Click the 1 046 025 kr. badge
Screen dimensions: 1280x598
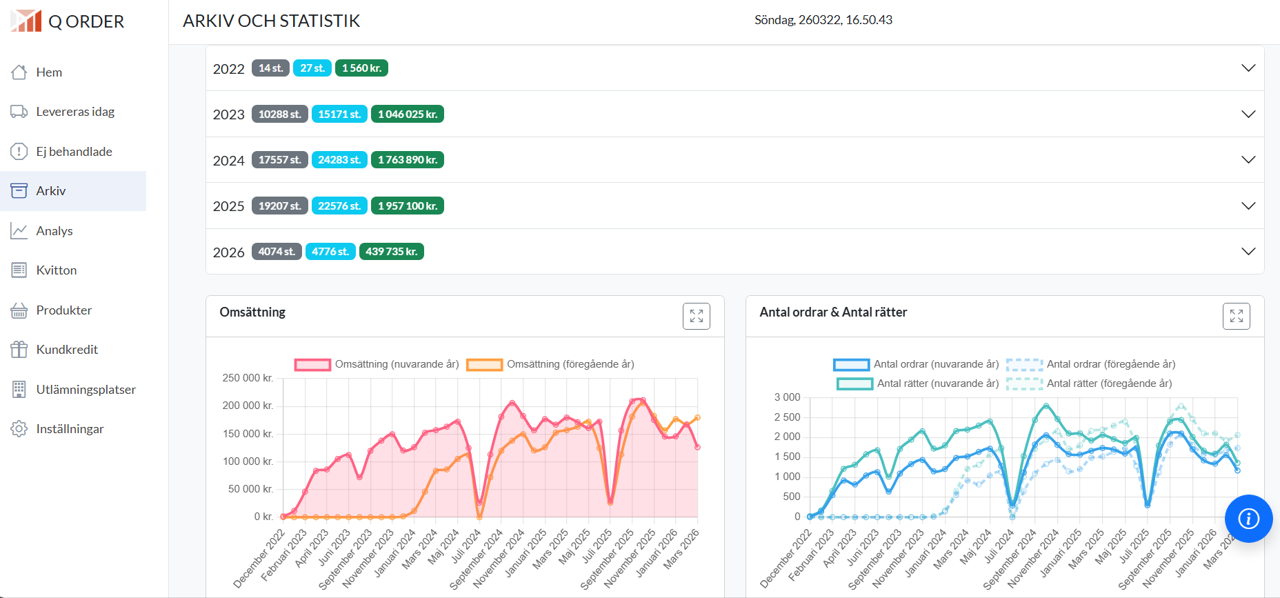coord(408,114)
